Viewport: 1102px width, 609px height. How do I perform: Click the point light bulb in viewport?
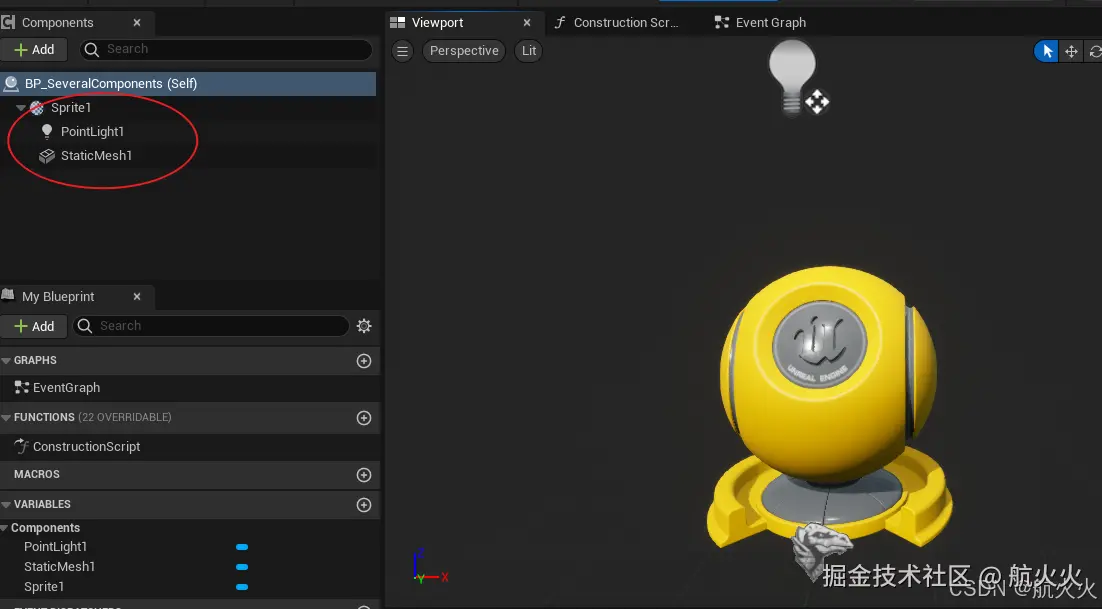[792, 75]
